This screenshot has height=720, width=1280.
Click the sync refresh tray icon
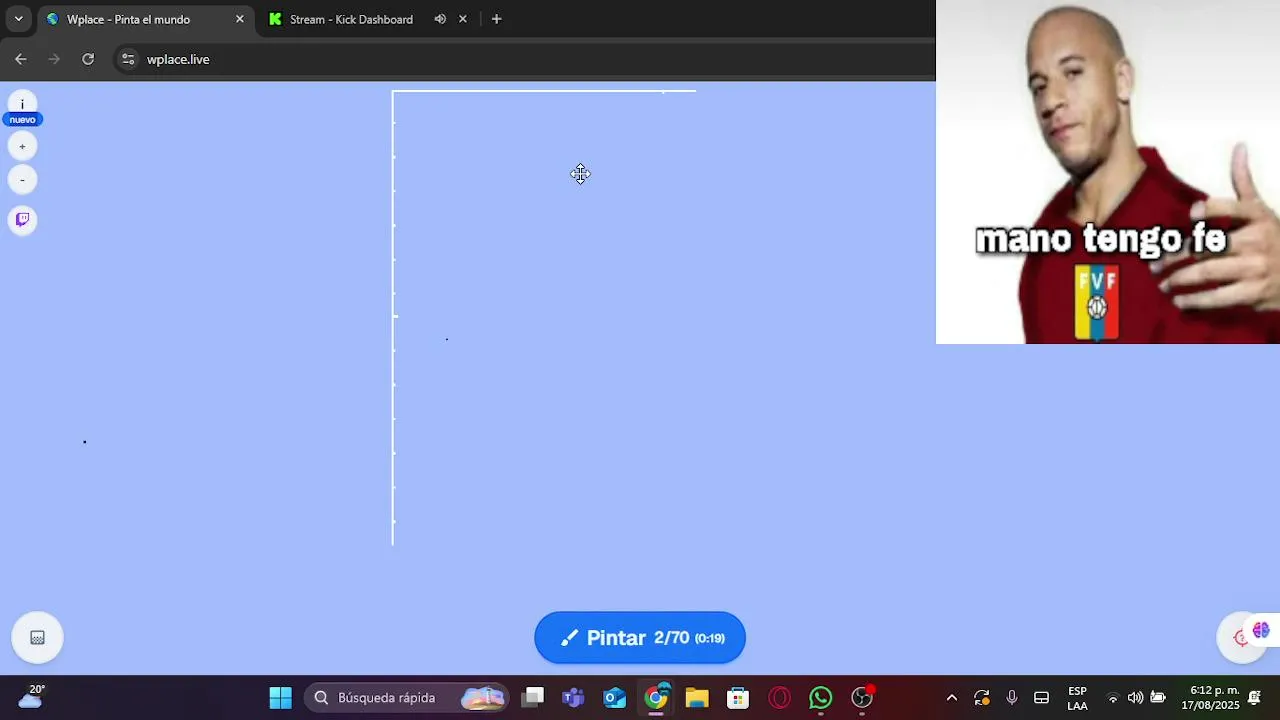tap(982, 698)
